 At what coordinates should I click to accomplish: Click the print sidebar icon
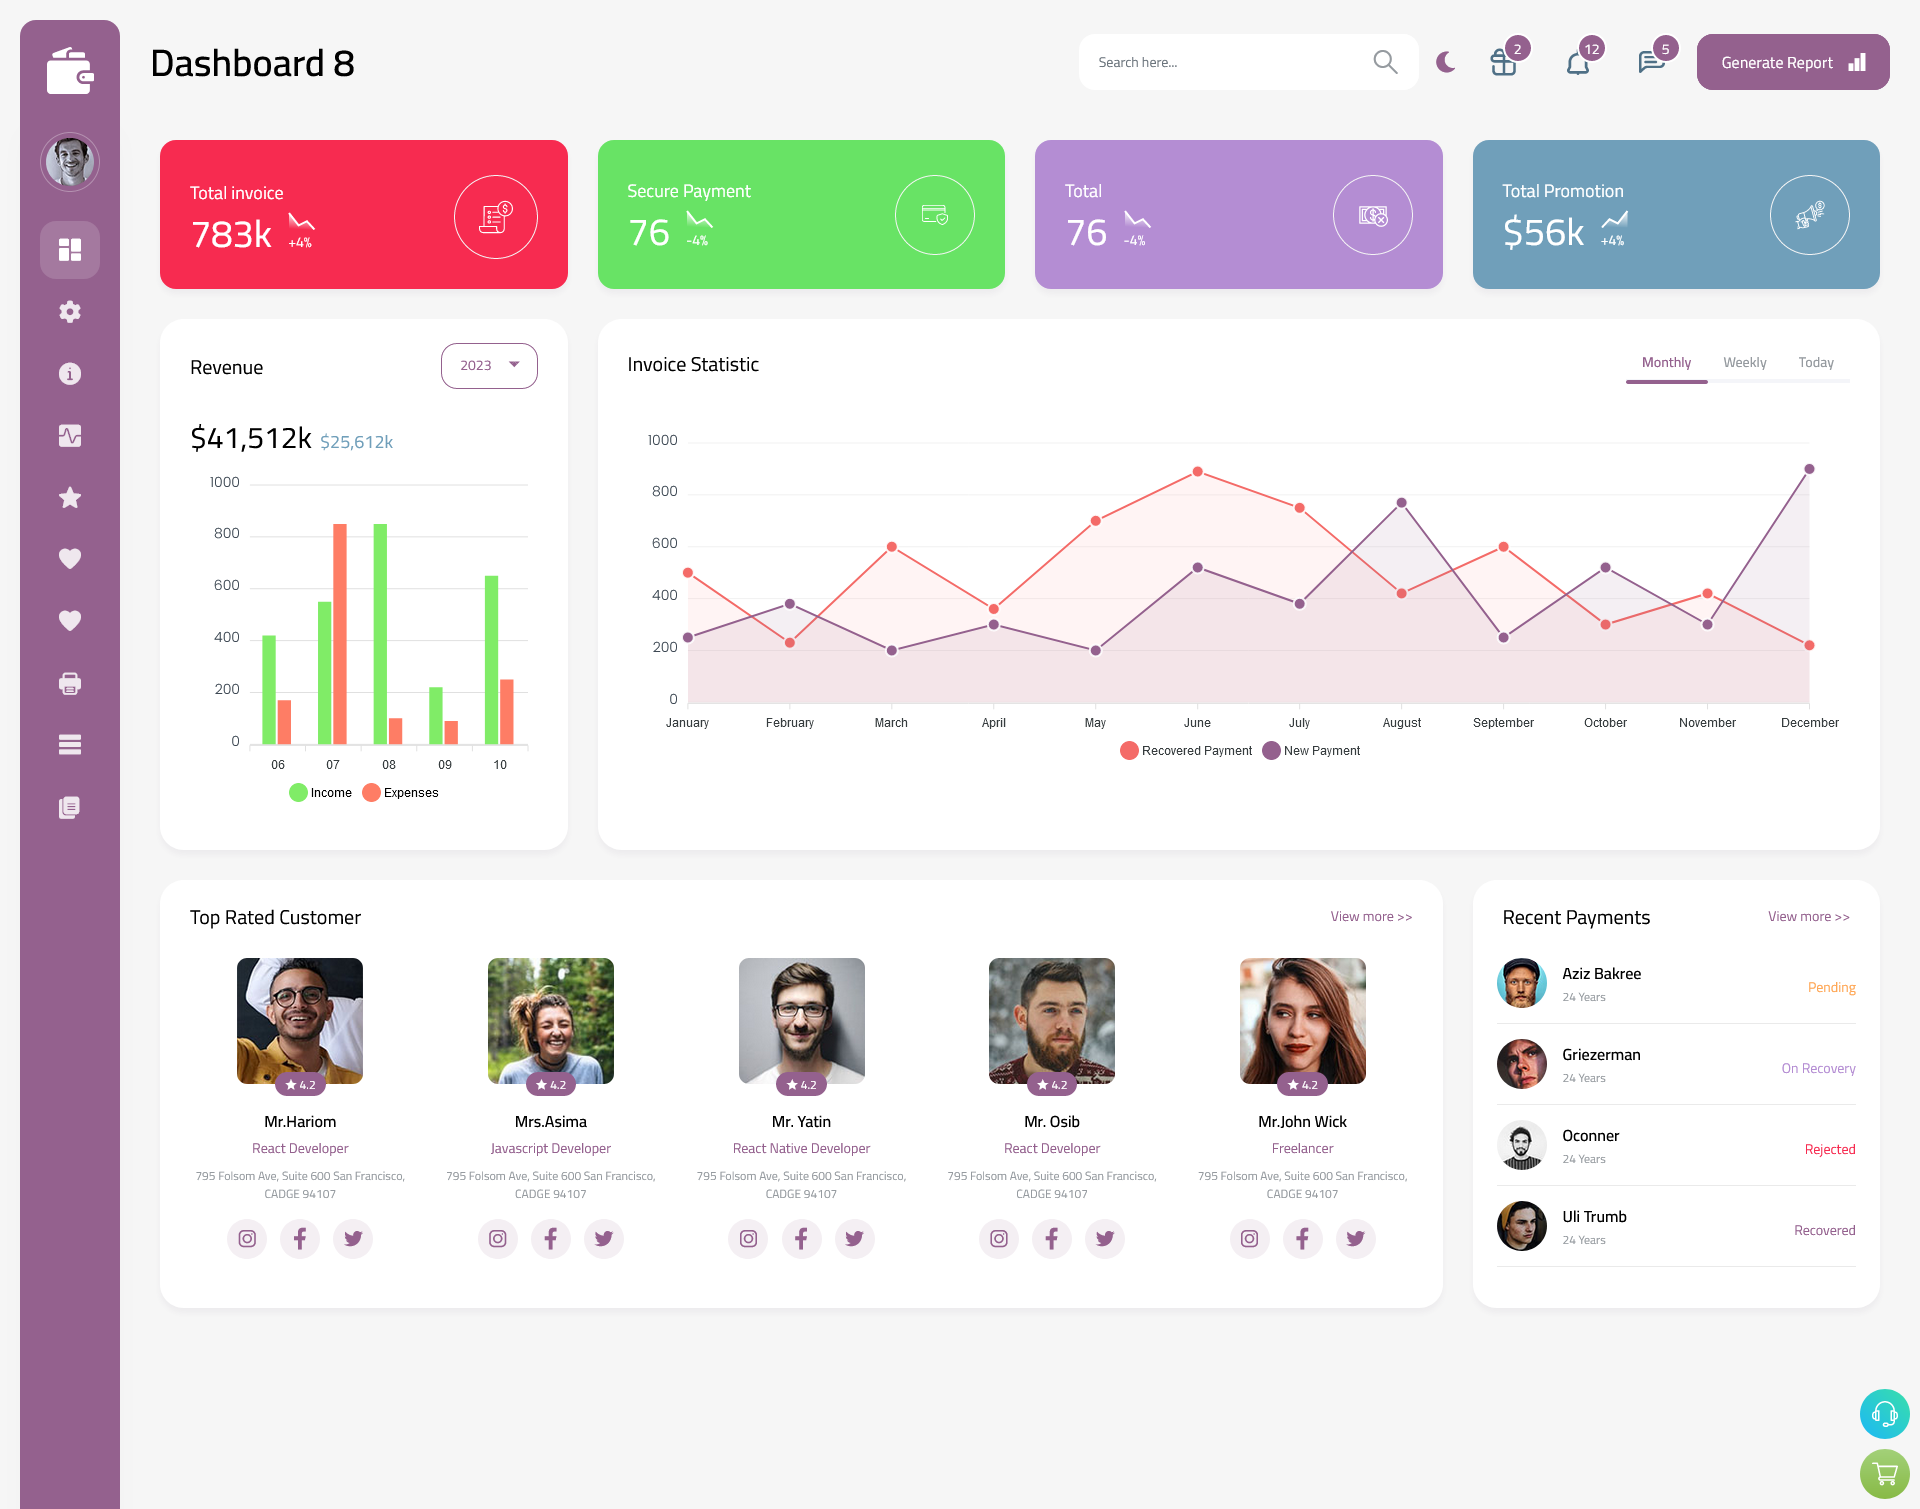70,683
